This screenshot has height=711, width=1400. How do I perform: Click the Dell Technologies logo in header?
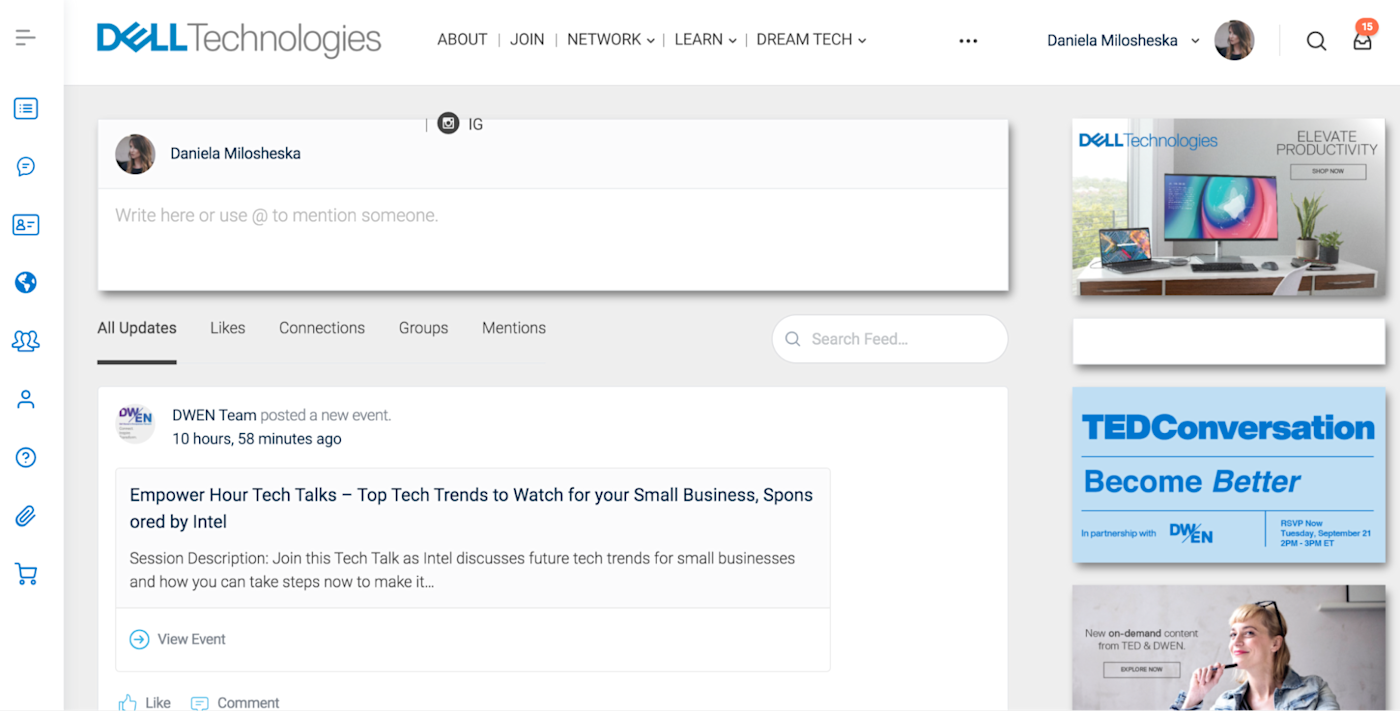click(x=239, y=40)
